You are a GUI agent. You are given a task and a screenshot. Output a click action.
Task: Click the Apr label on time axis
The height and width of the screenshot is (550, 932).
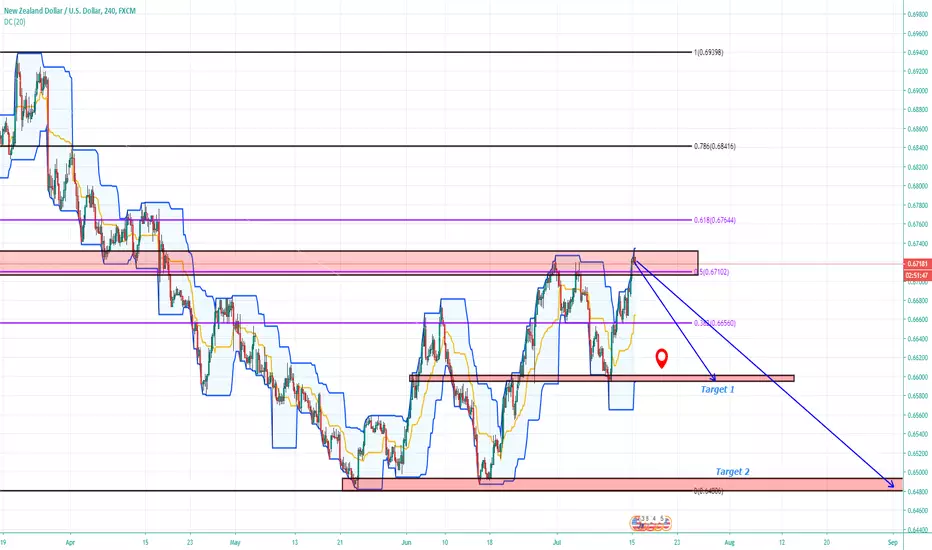(70, 542)
